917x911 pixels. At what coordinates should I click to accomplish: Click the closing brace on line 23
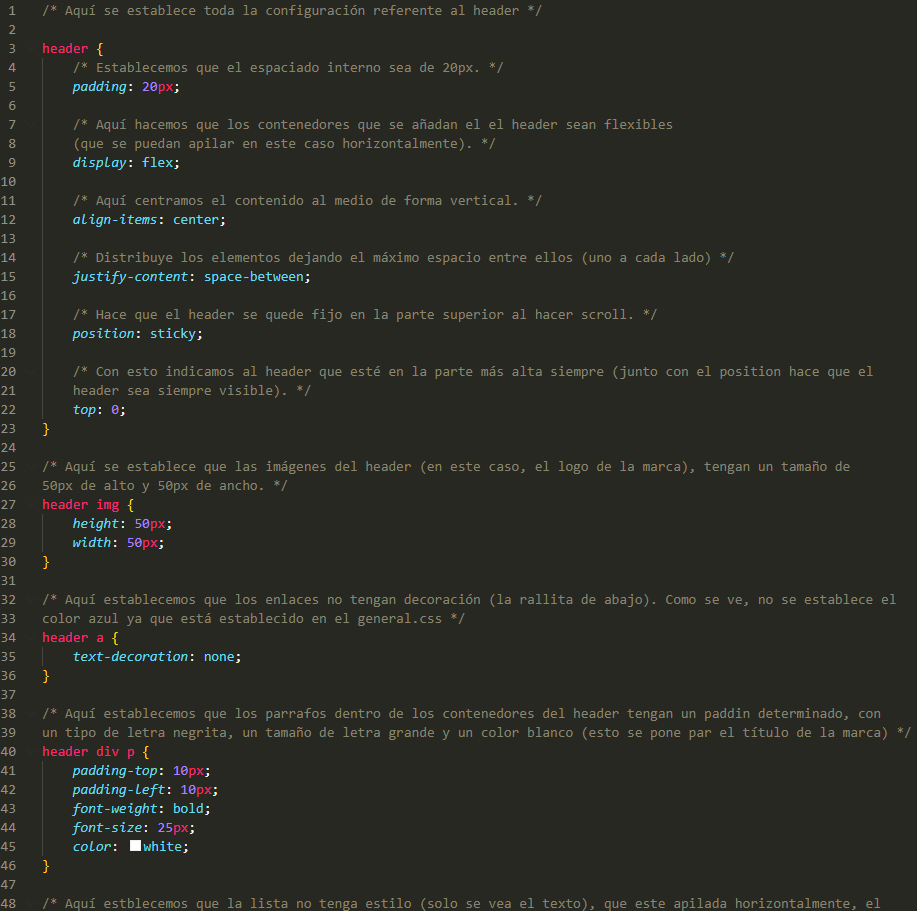[x=46, y=429]
